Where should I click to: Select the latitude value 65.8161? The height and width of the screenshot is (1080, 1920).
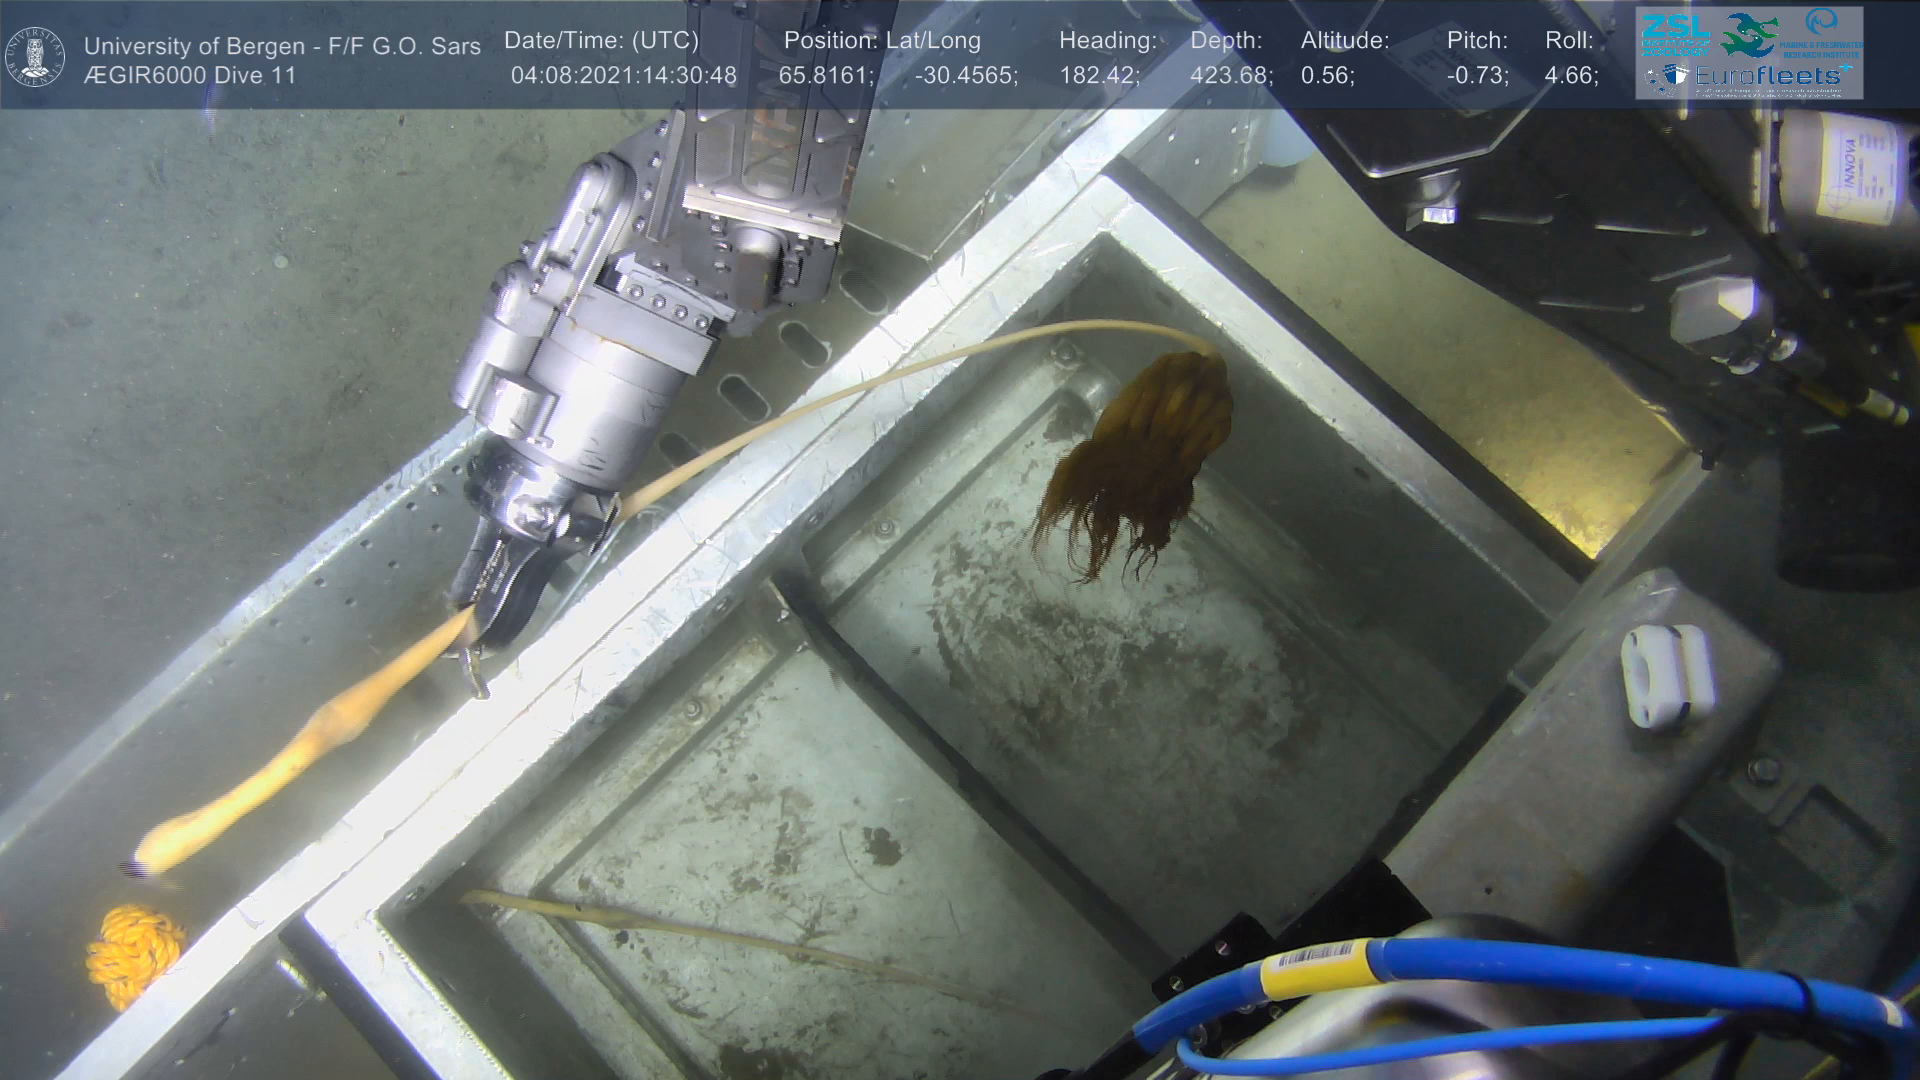pyautogui.click(x=825, y=75)
